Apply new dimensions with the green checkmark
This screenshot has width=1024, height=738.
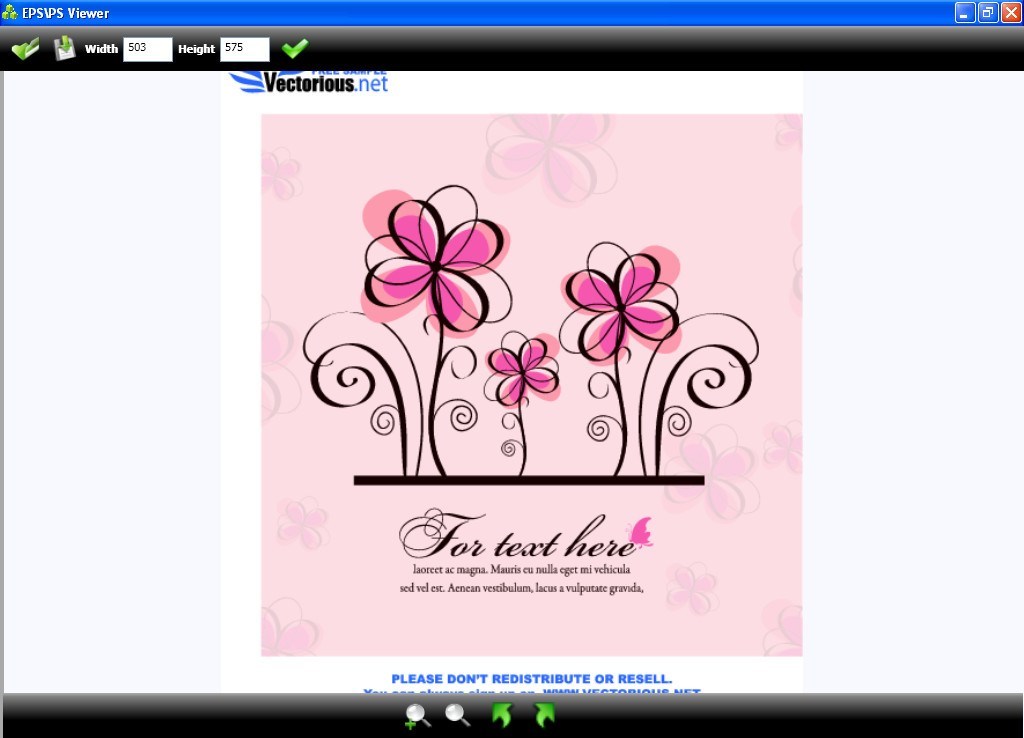(x=295, y=47)
